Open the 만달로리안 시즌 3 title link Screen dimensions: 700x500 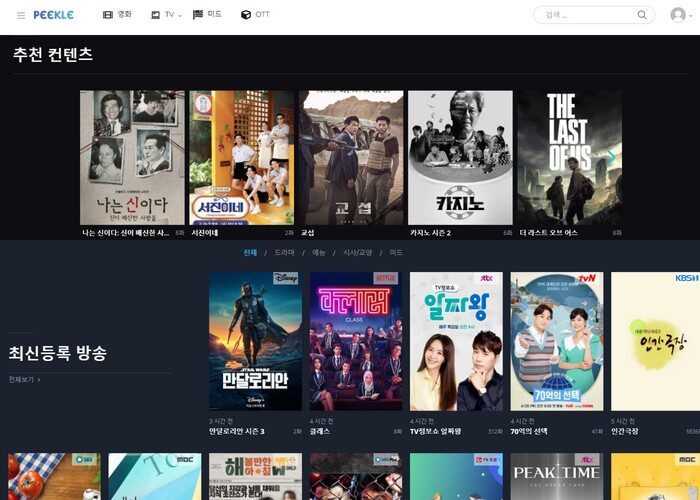point(236,431)
